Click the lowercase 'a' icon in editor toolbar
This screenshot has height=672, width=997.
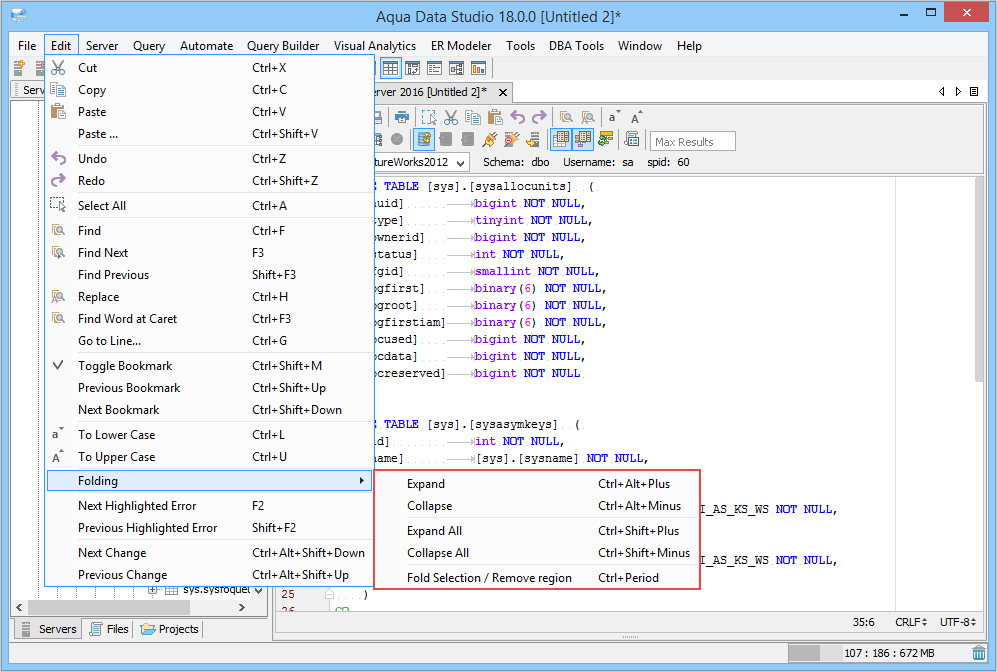point(614,118)
